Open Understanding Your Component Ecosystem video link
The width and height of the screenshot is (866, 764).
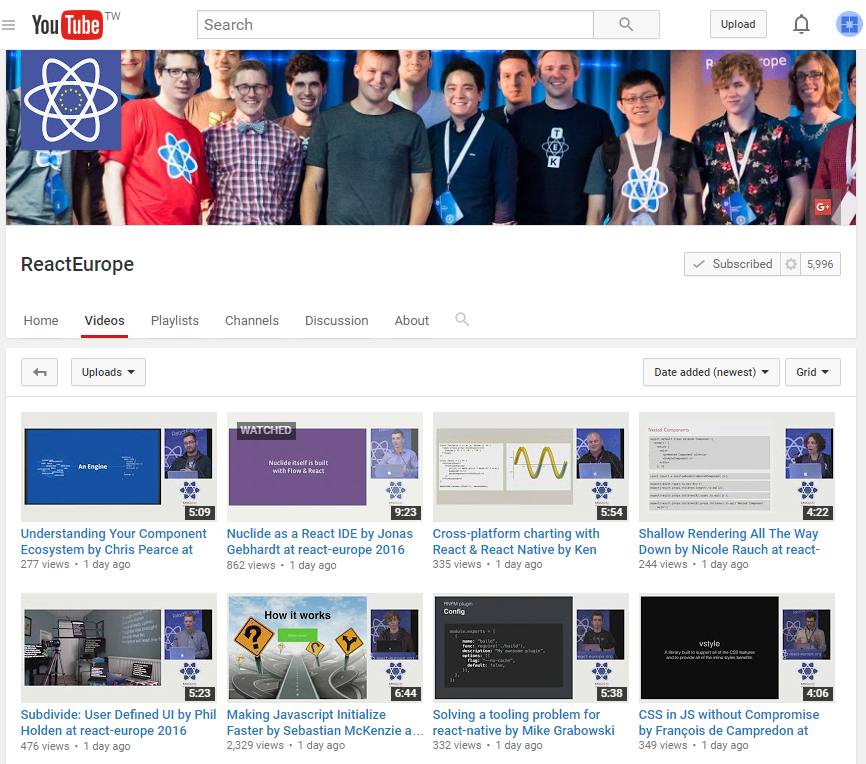[x=113, y=541]
